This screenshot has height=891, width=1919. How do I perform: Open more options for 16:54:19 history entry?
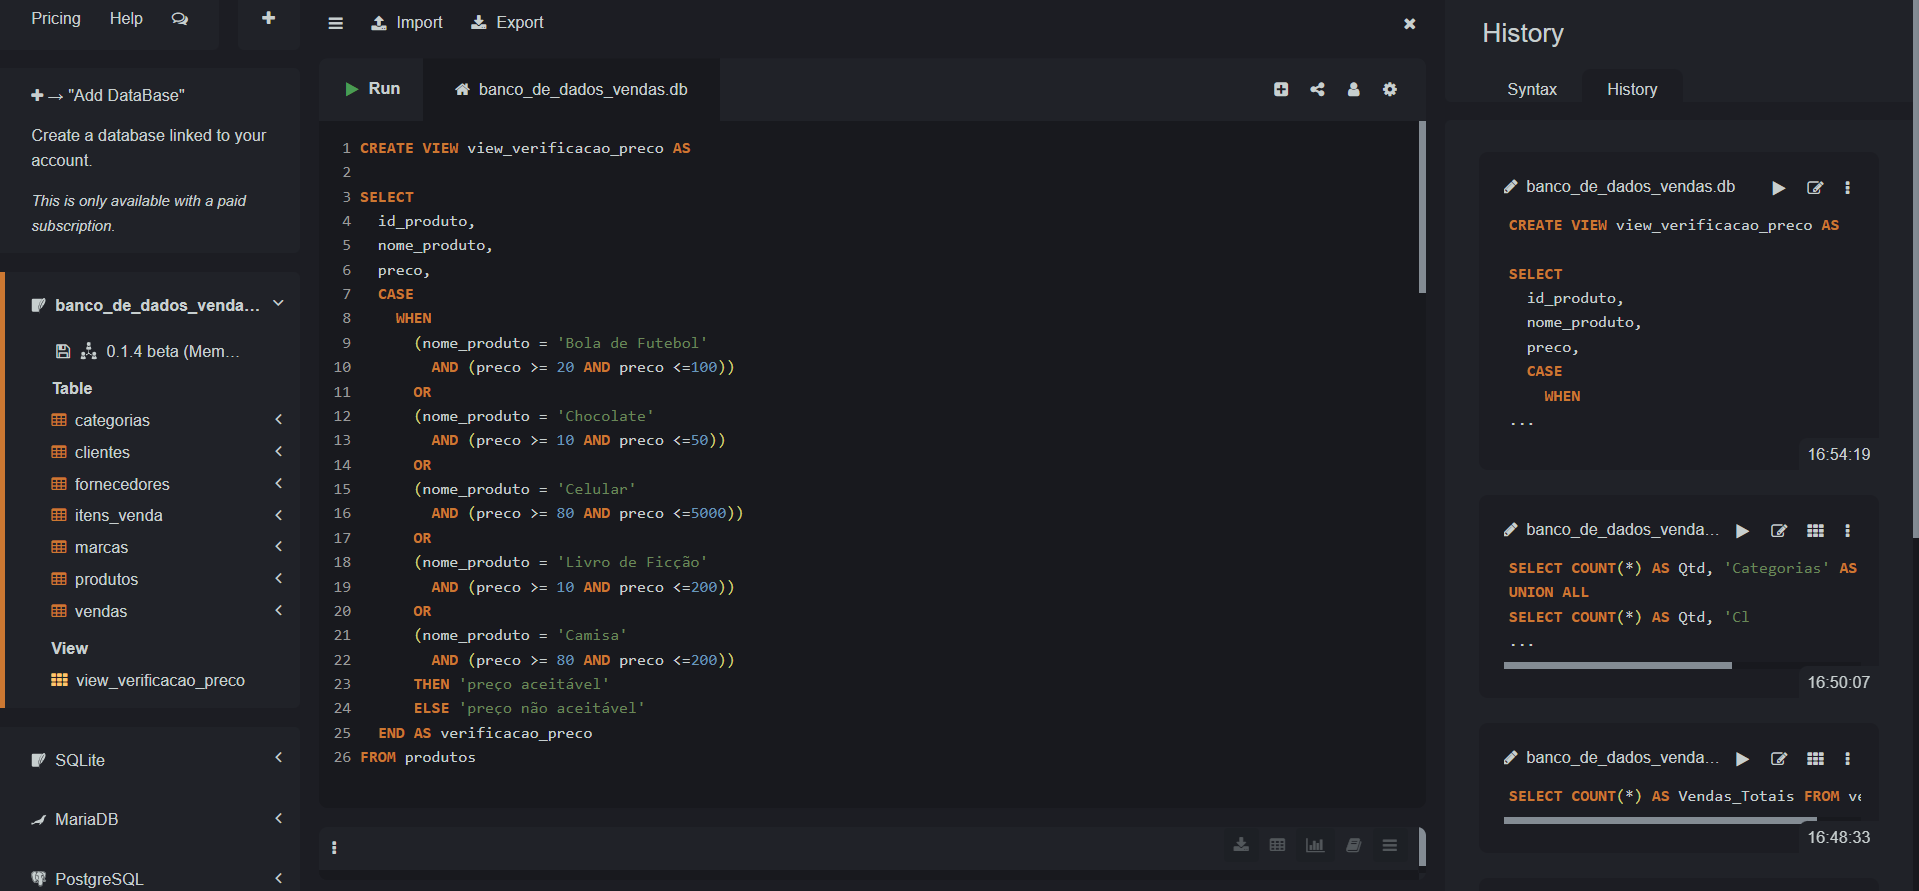(1847, 188)
